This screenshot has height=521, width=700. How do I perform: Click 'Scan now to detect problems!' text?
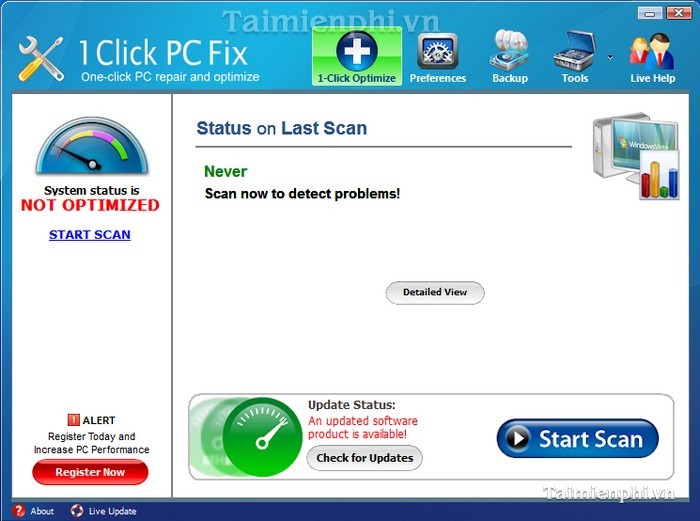(302, 194)
